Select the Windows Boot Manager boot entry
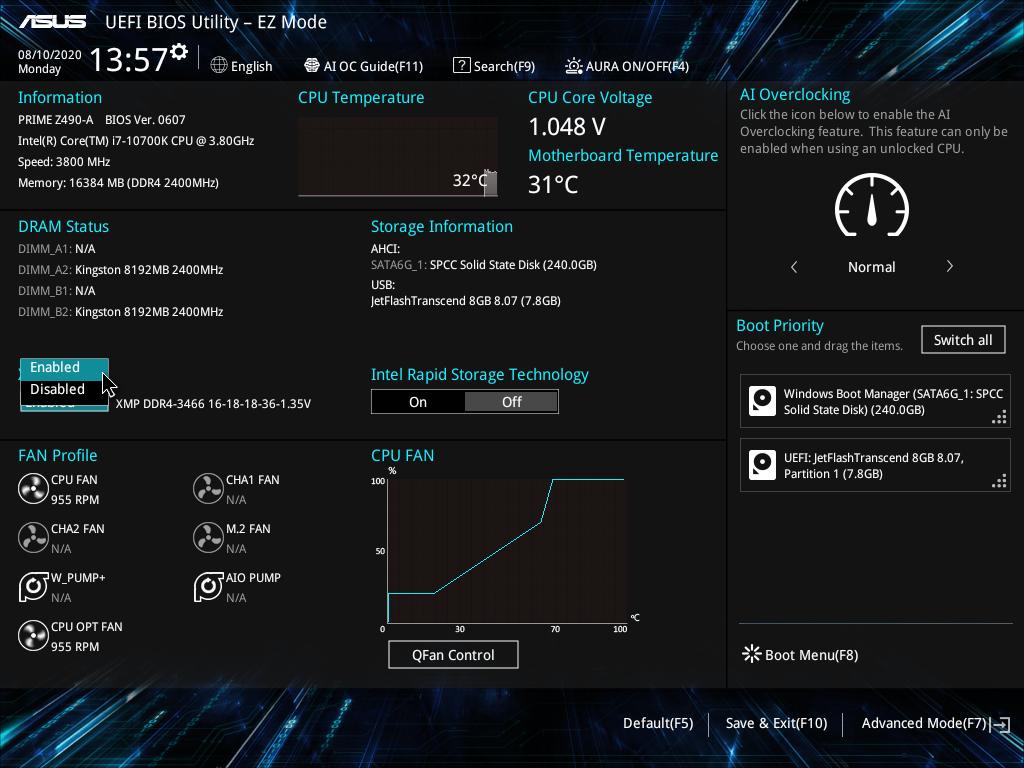 point(875,401)
